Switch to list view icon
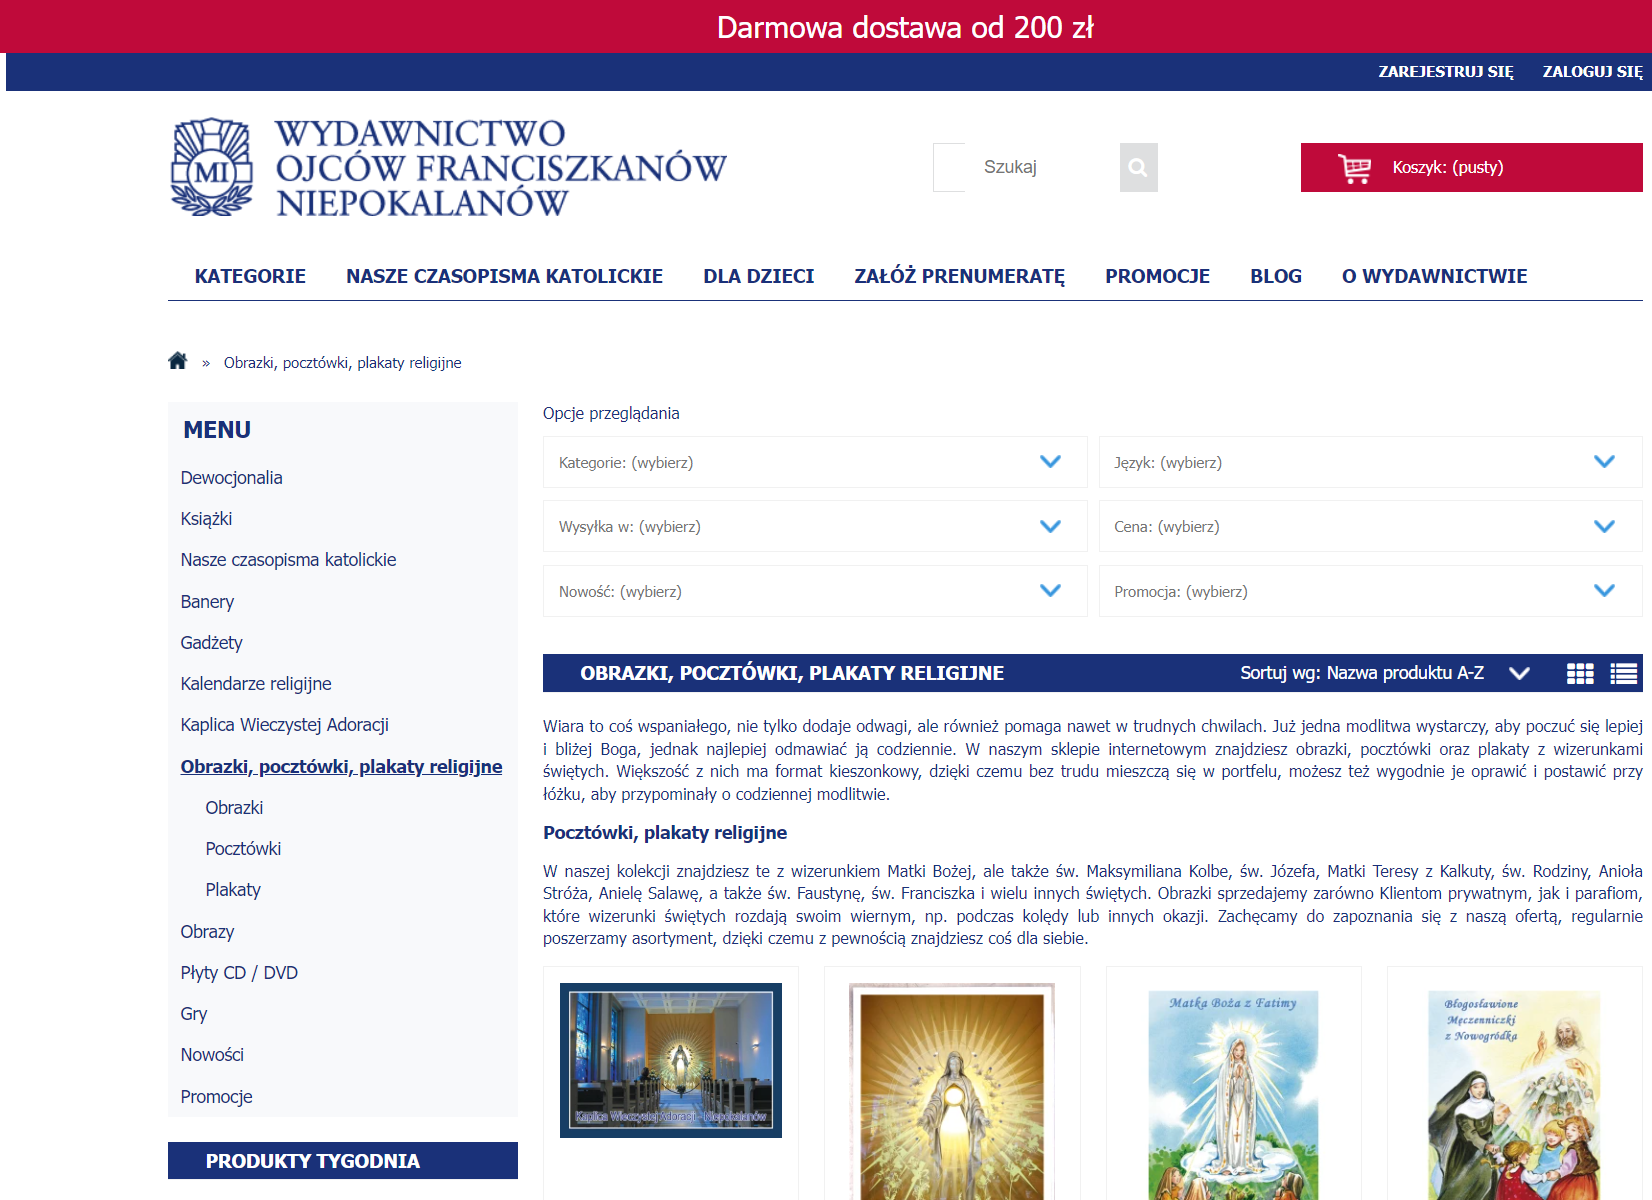 [x=1624, y=673]
